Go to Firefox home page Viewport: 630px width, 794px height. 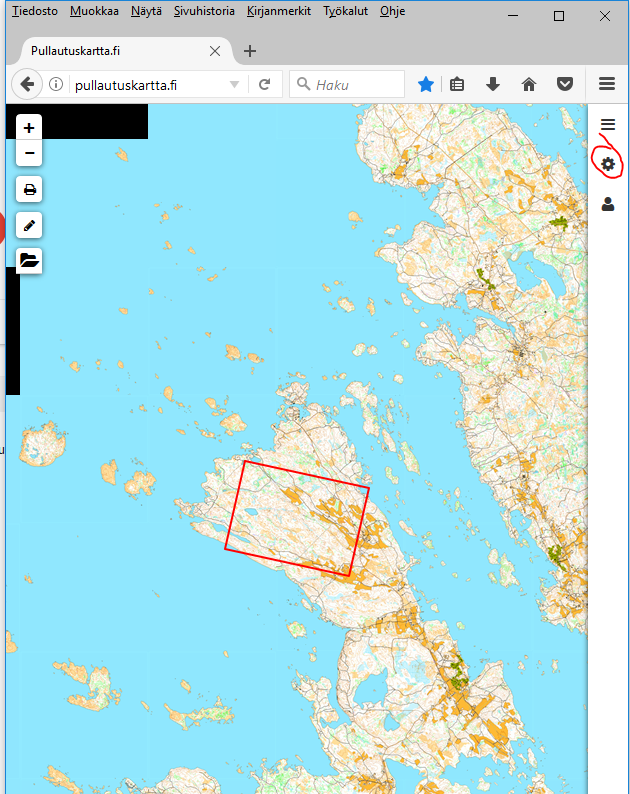[x=529, y=85]
